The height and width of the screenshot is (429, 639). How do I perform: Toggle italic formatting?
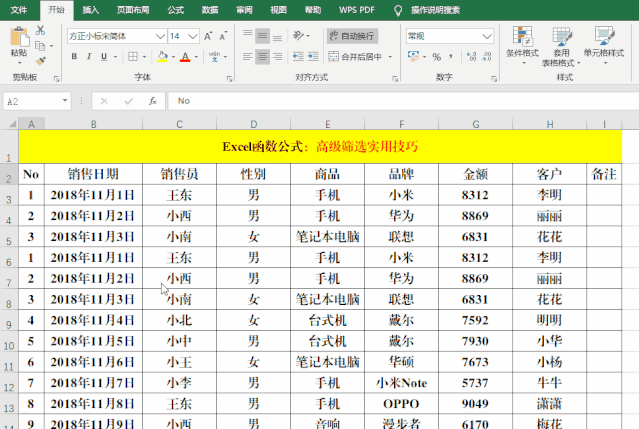pos(90,57)
